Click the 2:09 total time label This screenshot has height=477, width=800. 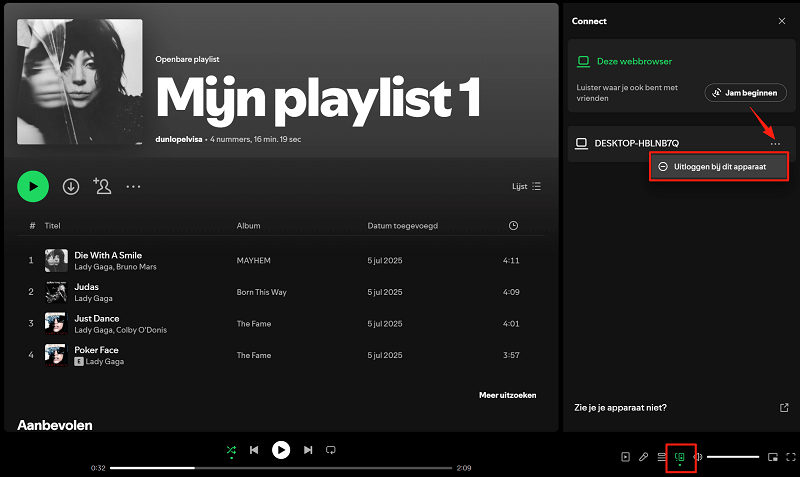pos(464,468)
